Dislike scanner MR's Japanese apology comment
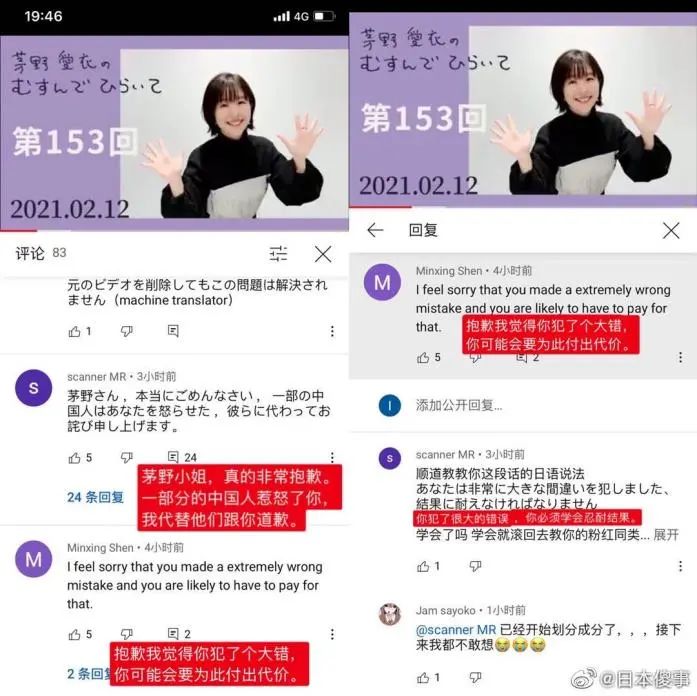Image resolution: width=697 pixels, height=696 pixels. (x=127, y=457)
